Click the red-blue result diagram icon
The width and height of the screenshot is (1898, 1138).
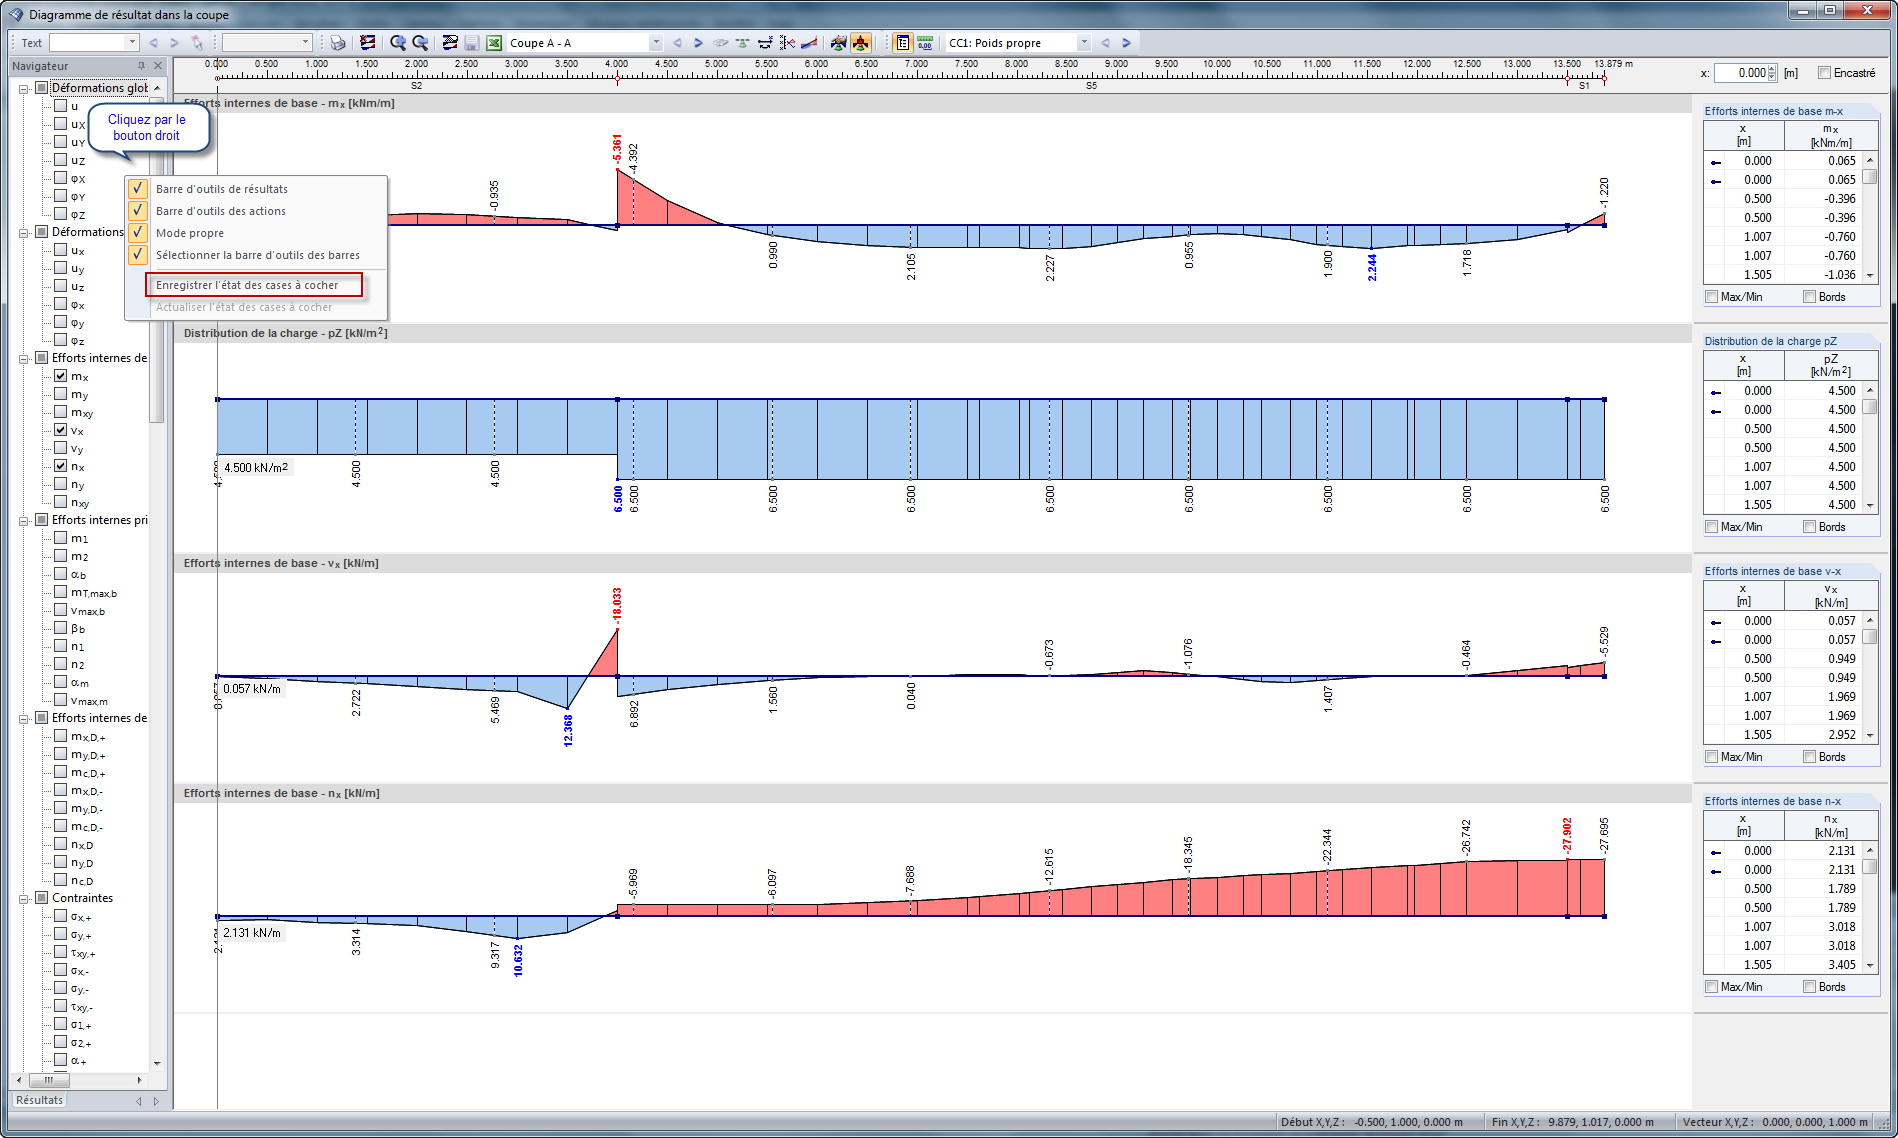pyautogui.click(x=809, y=43)
